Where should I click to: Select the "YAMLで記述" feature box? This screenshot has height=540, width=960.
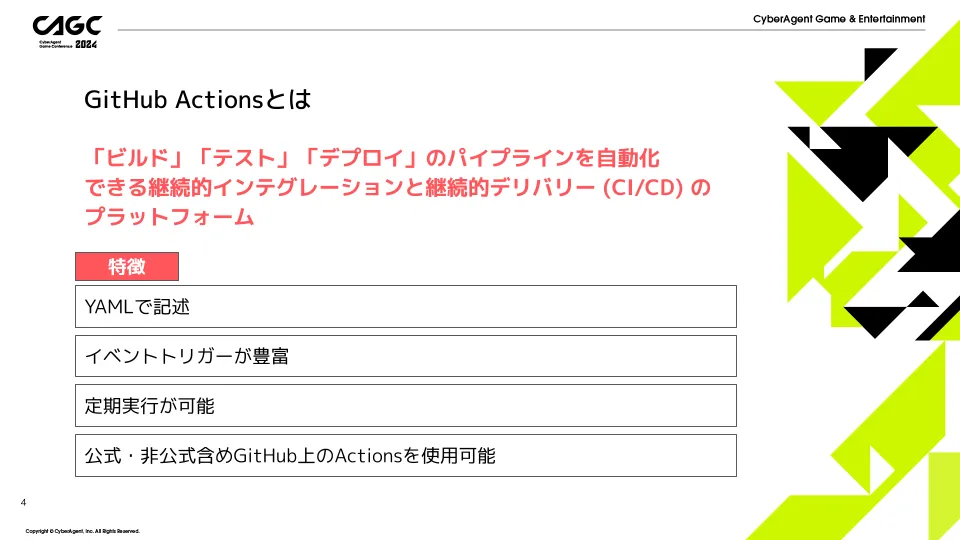click(405, 306)
